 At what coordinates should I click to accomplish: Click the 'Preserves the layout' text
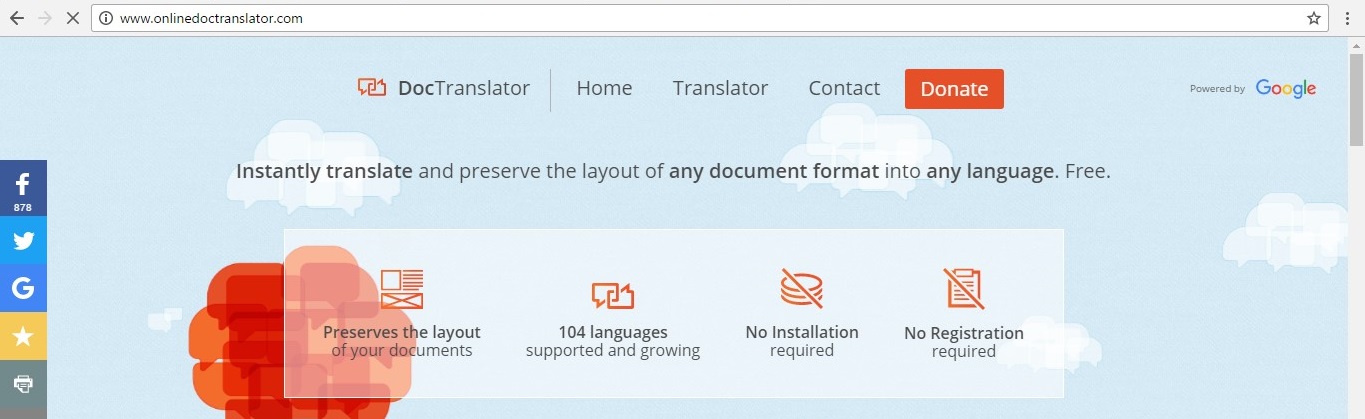coord(402,332)
